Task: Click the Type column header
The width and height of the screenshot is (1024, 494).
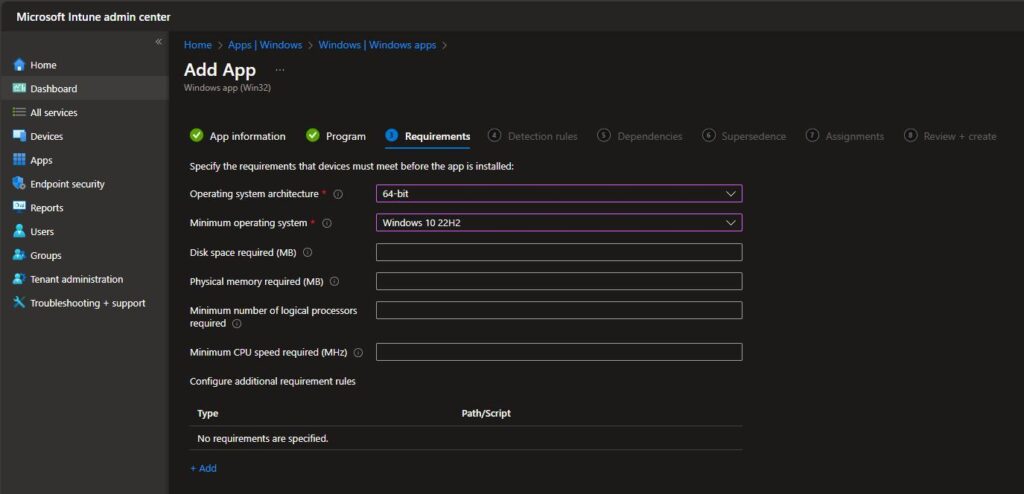Action: (208, 414)
